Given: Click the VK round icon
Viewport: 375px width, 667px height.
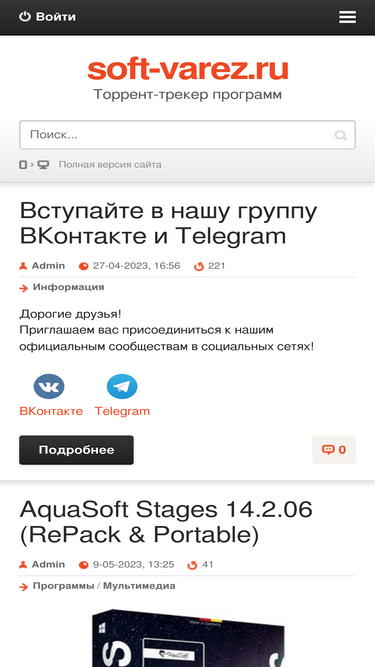Looking at the screenshot, I should point(49,387).
